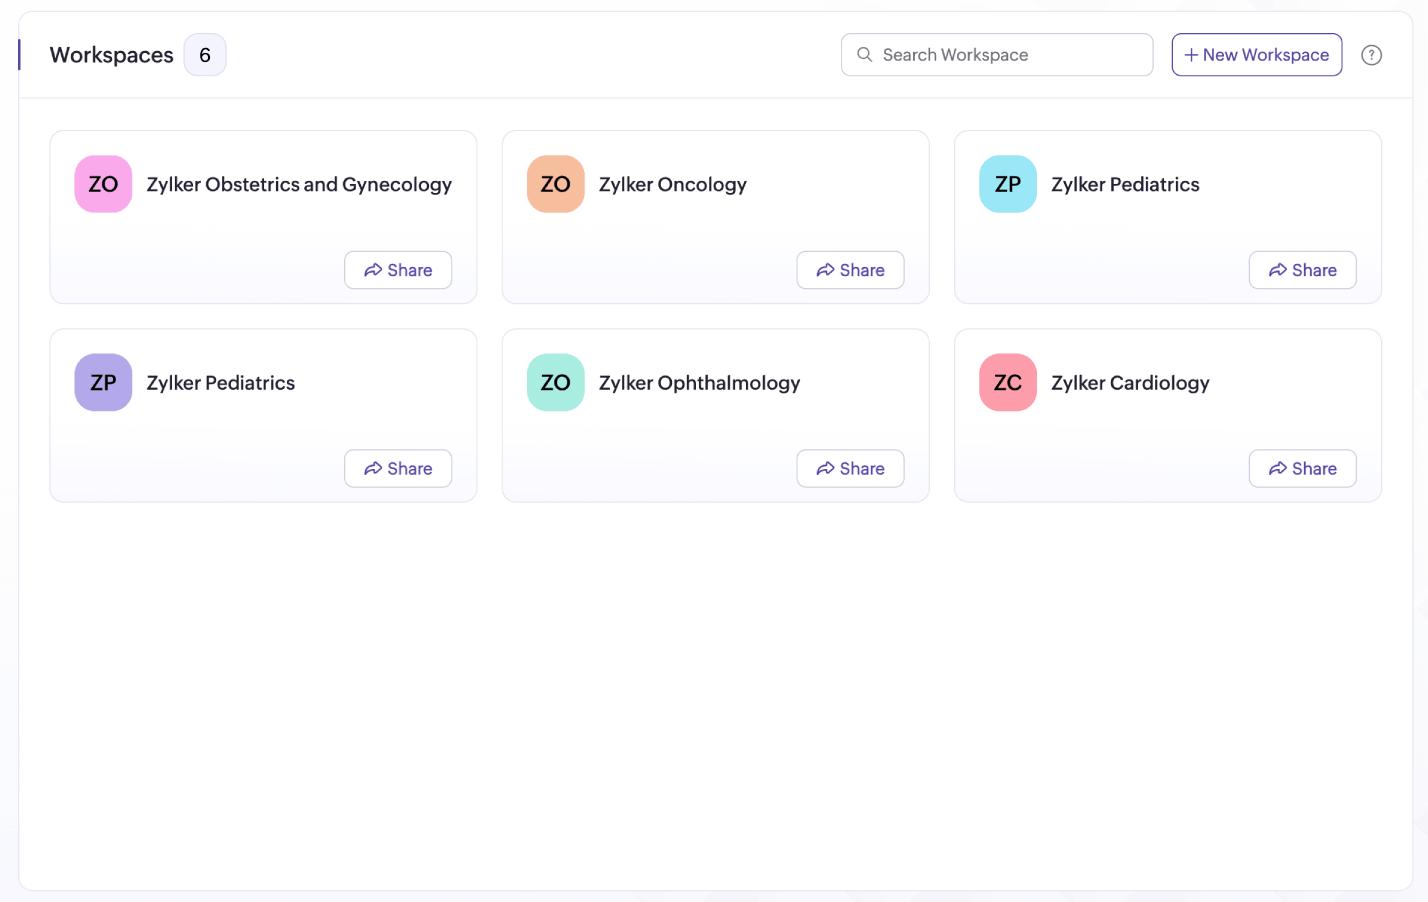Focus the Search Workspace field
Viewport: 1428px width, 902px height.
[x=997, y=55]
